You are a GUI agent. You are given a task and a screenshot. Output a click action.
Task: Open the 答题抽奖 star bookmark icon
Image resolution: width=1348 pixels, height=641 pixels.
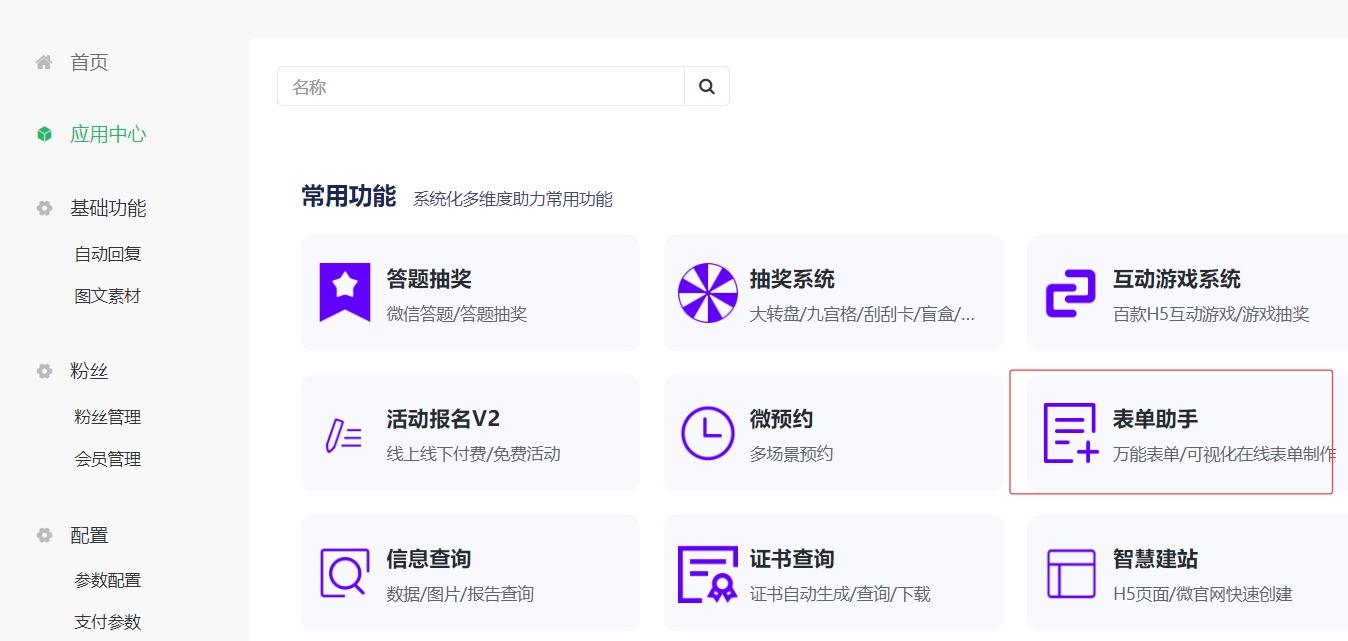(x=345, y=292)
